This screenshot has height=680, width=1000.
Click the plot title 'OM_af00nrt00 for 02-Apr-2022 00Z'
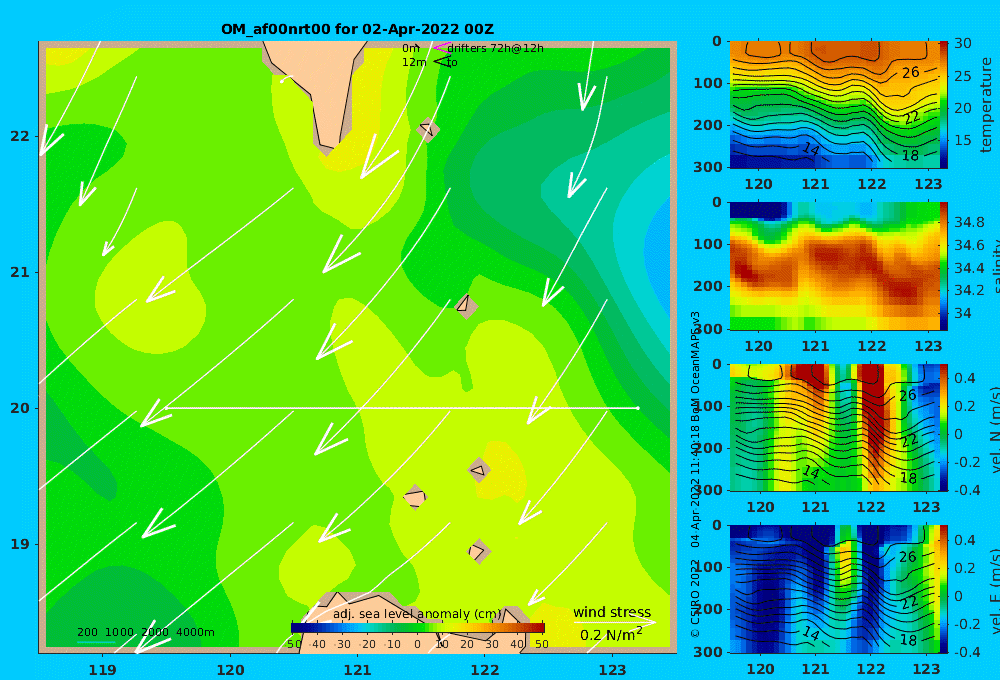(357, 29)
